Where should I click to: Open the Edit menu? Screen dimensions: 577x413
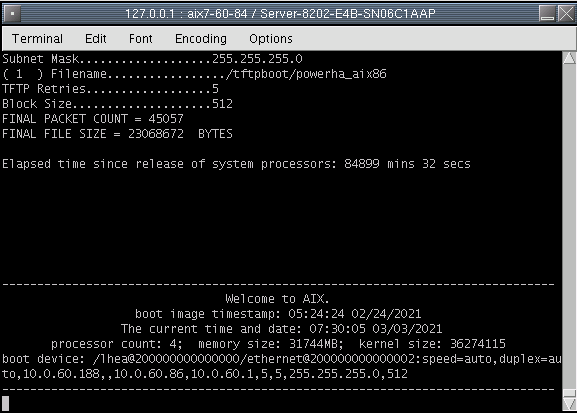[x=96, y=39]
